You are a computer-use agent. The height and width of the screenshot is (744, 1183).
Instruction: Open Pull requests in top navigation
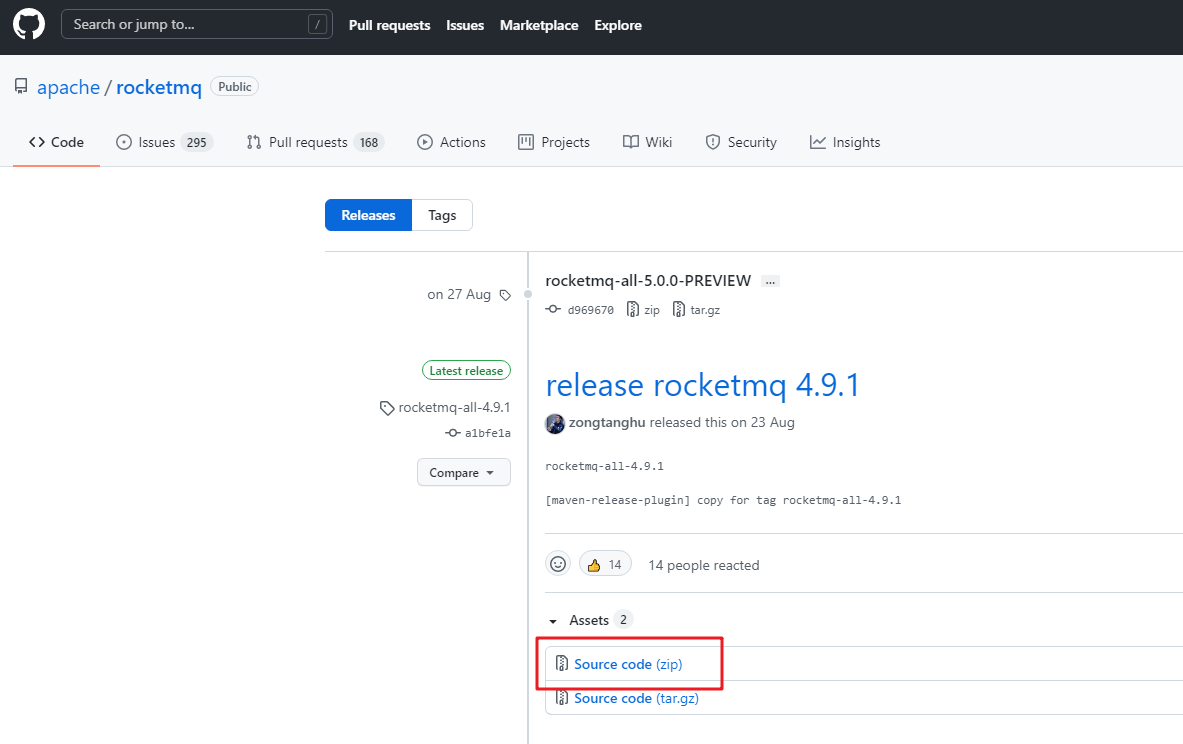pos(389,25)
